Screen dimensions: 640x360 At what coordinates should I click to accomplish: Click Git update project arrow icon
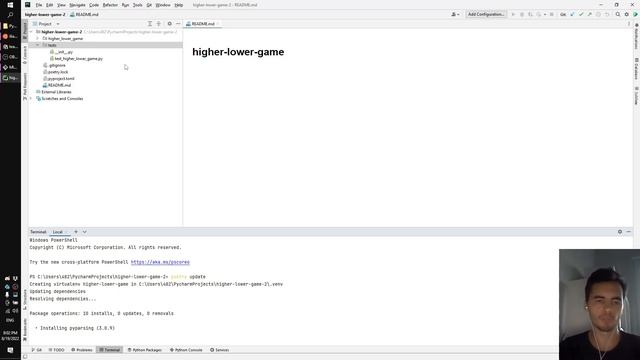[x=572, y=14]
